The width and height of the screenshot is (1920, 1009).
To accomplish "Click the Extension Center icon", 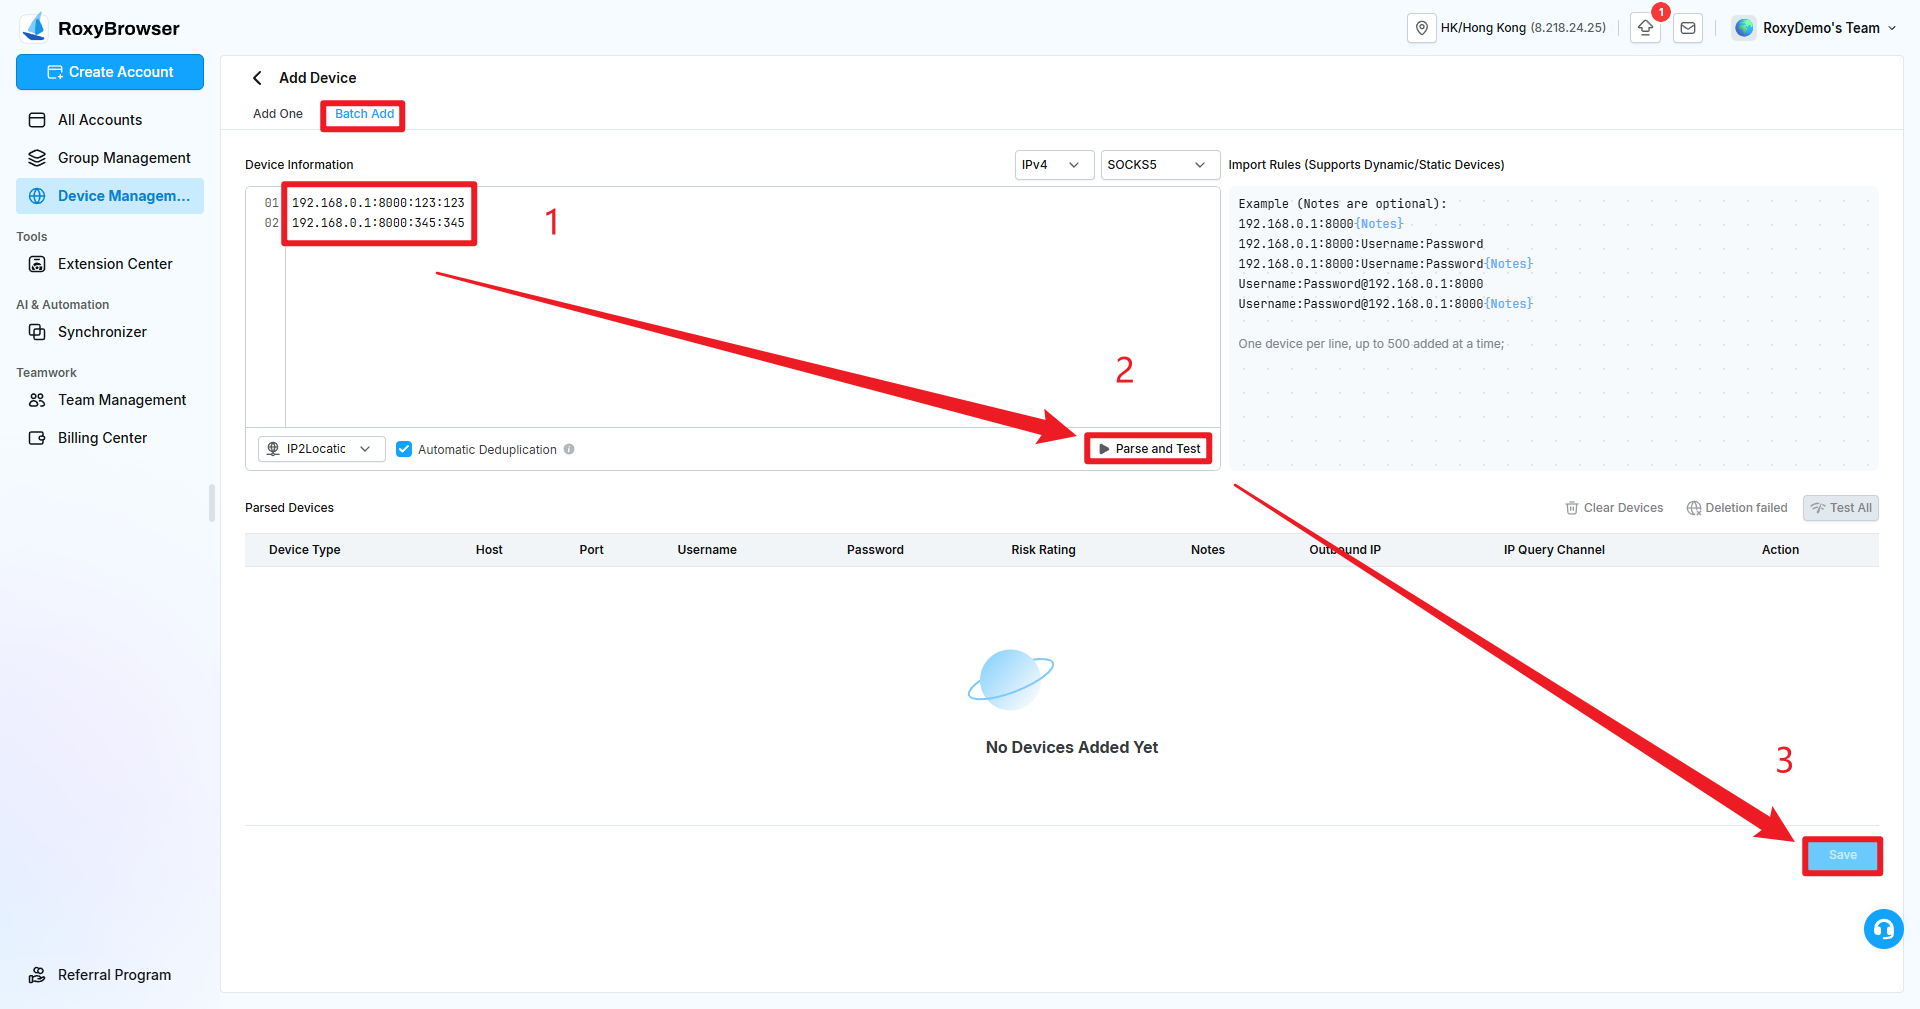I will click(37, 264).
